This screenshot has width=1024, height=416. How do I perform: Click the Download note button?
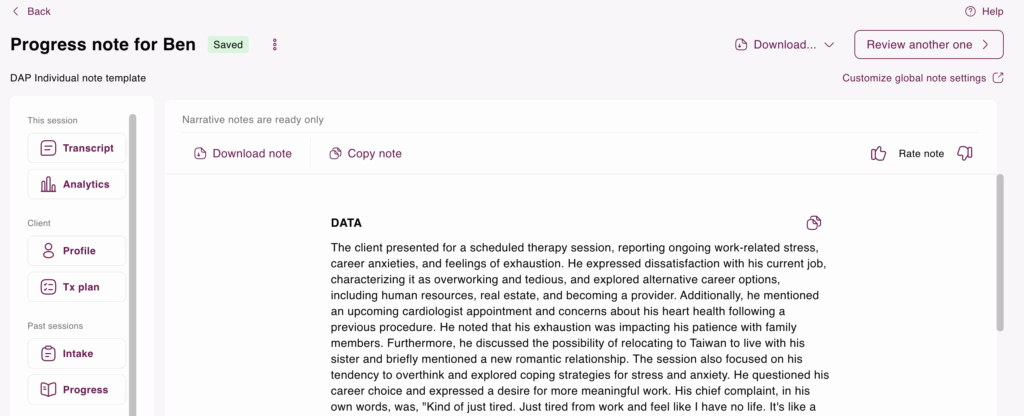coord(243,153)
